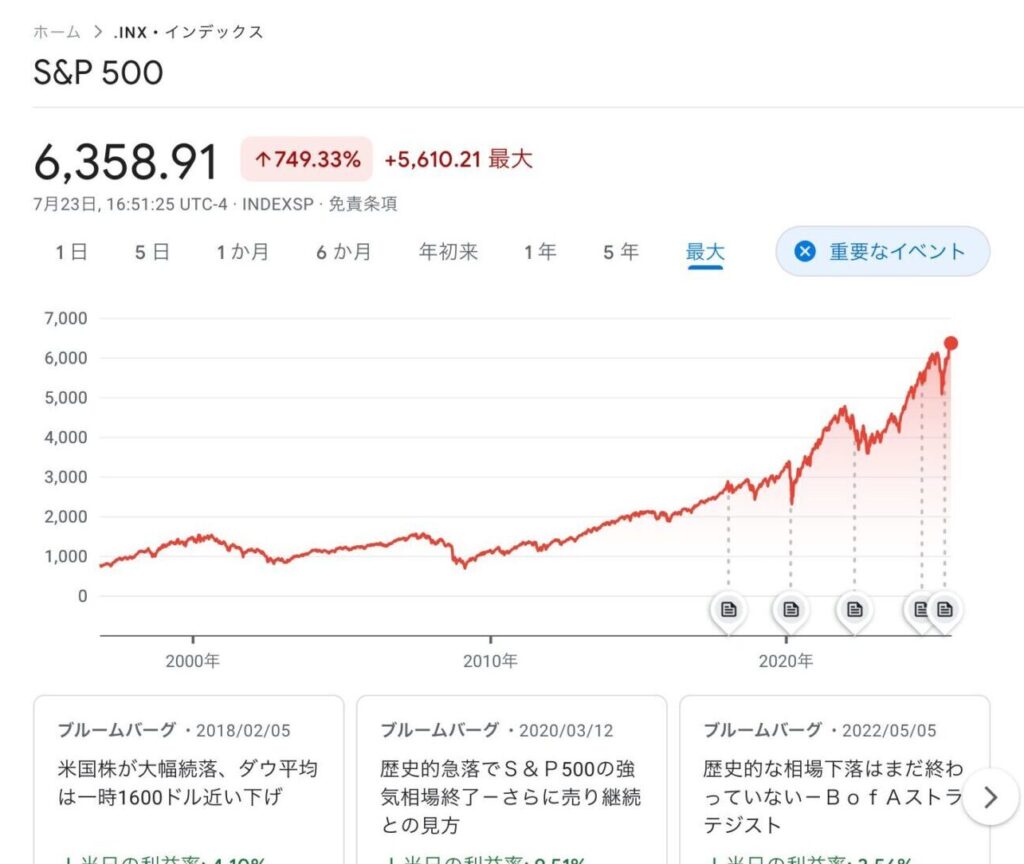This screenshot has width=1024, height=864.
Task: Select the 年初来 year-to-date tab
Action: (x=449, y=252)
